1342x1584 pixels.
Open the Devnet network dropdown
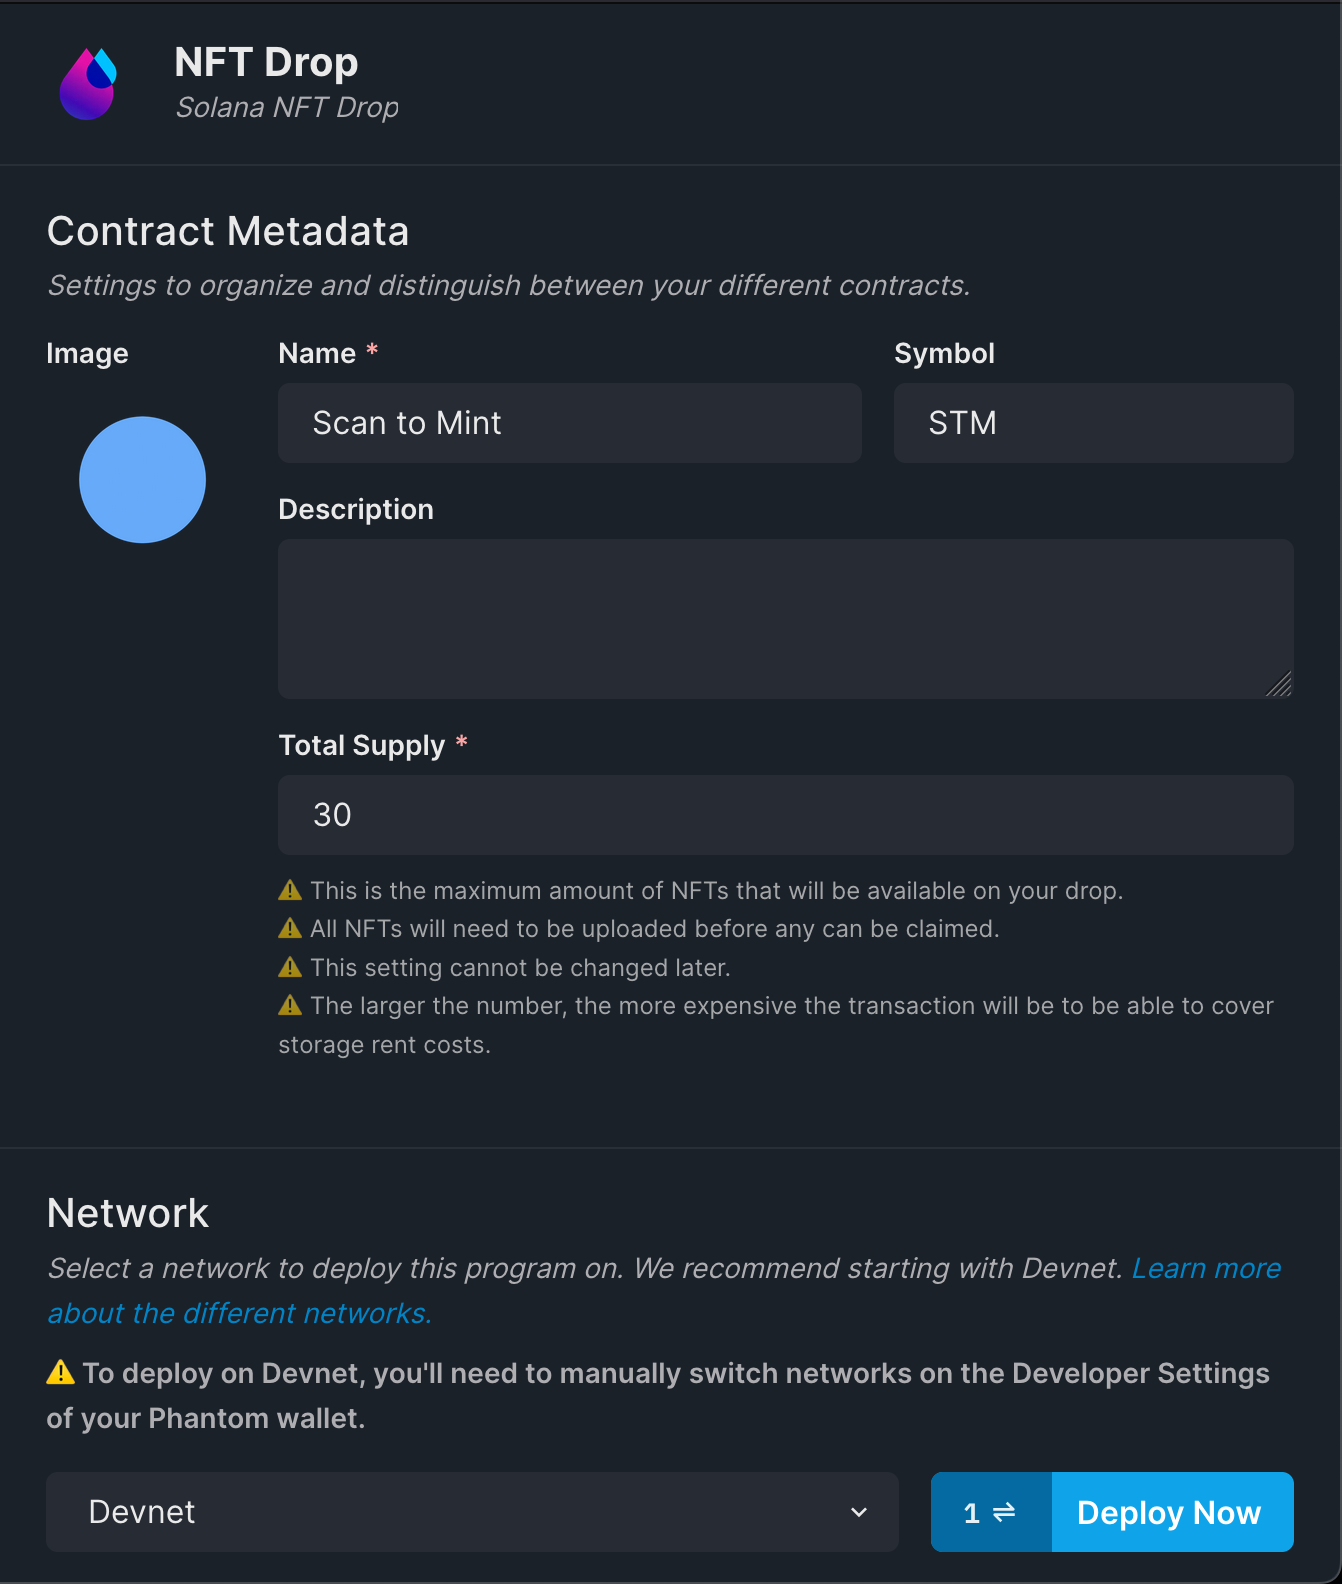click(x=472, y=1512)
